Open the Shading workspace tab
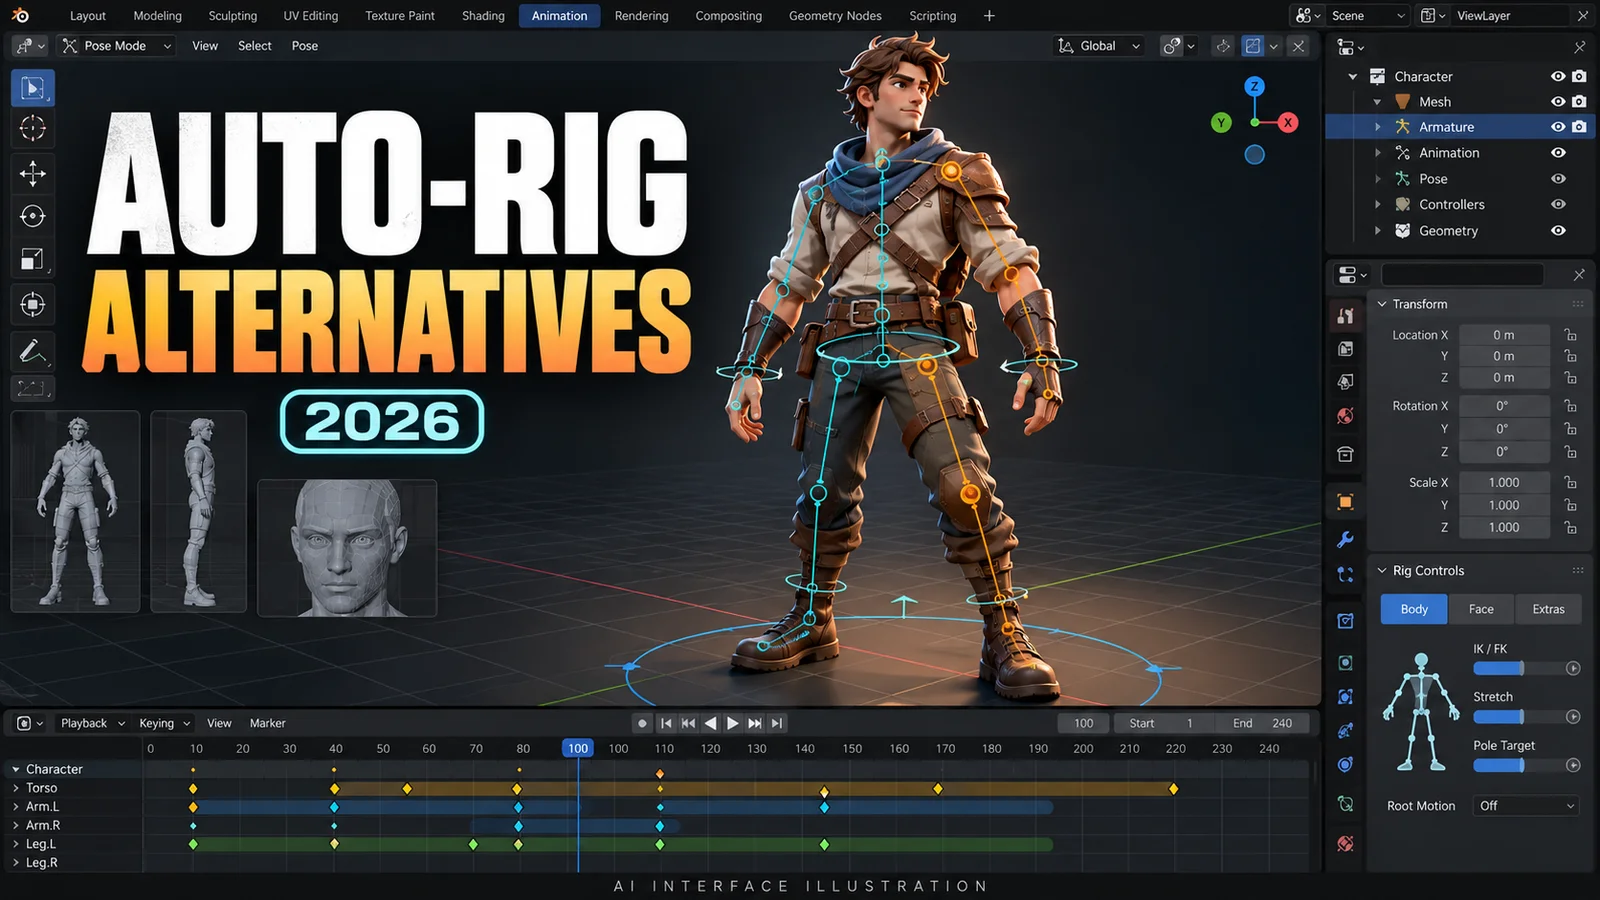The height and width of the screenshot is (900, 1600). 483,16
